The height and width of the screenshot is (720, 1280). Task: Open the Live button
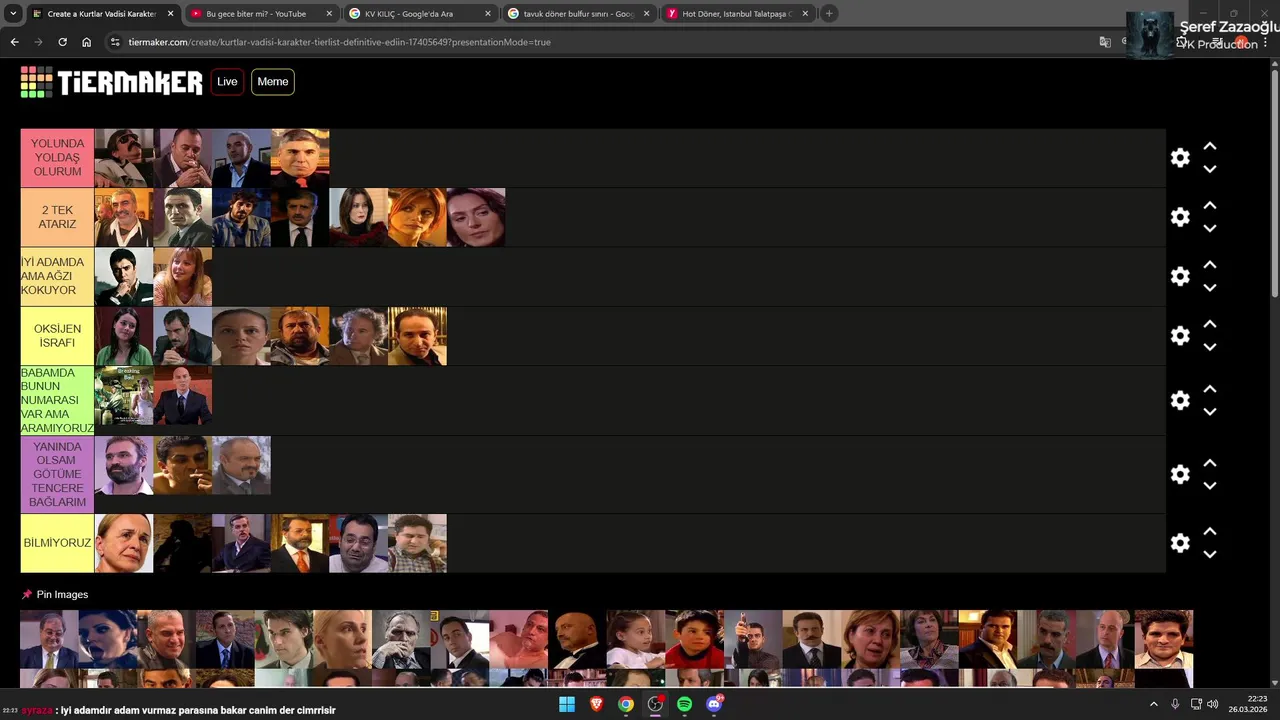(227, 82)
